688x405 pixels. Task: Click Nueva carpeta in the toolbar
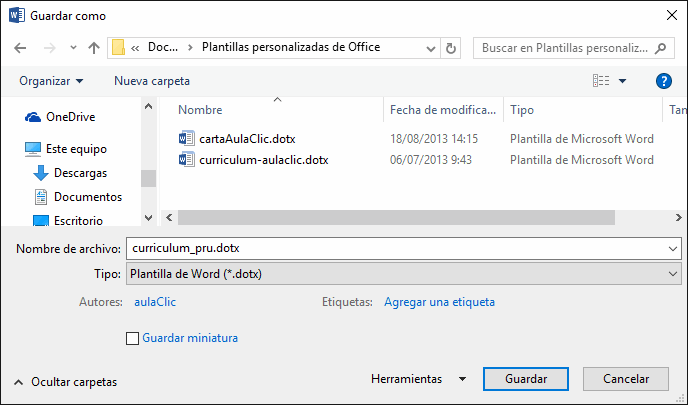coord(152,81)
